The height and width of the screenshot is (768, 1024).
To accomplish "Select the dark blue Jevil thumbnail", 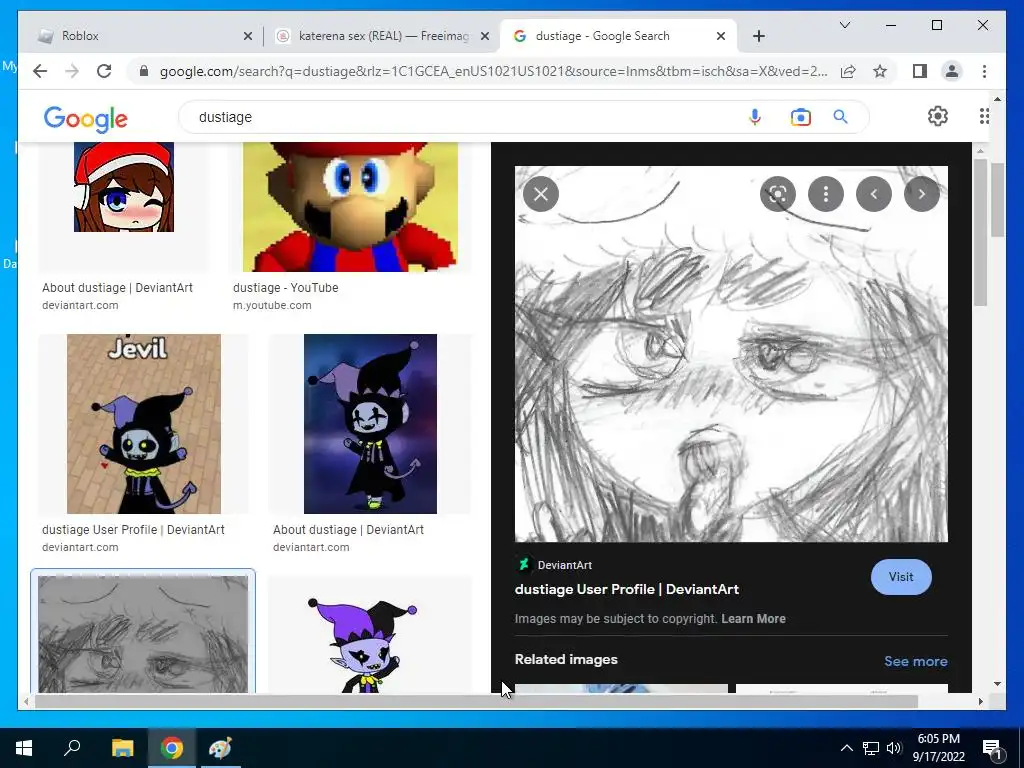I will [370, 424].
